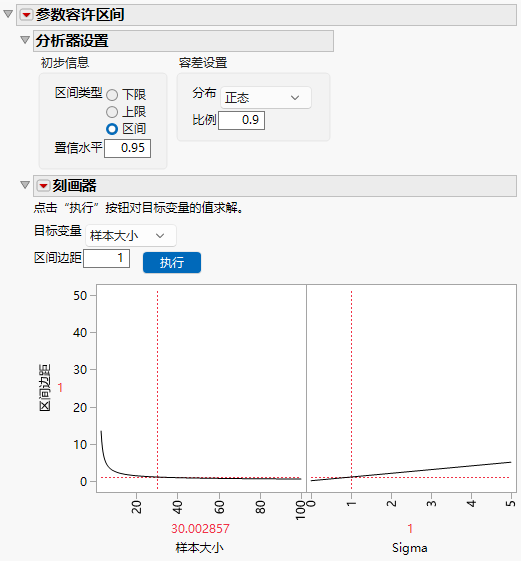
Task: Click the 比例 field with 0.9
Action: coord(242,120)
